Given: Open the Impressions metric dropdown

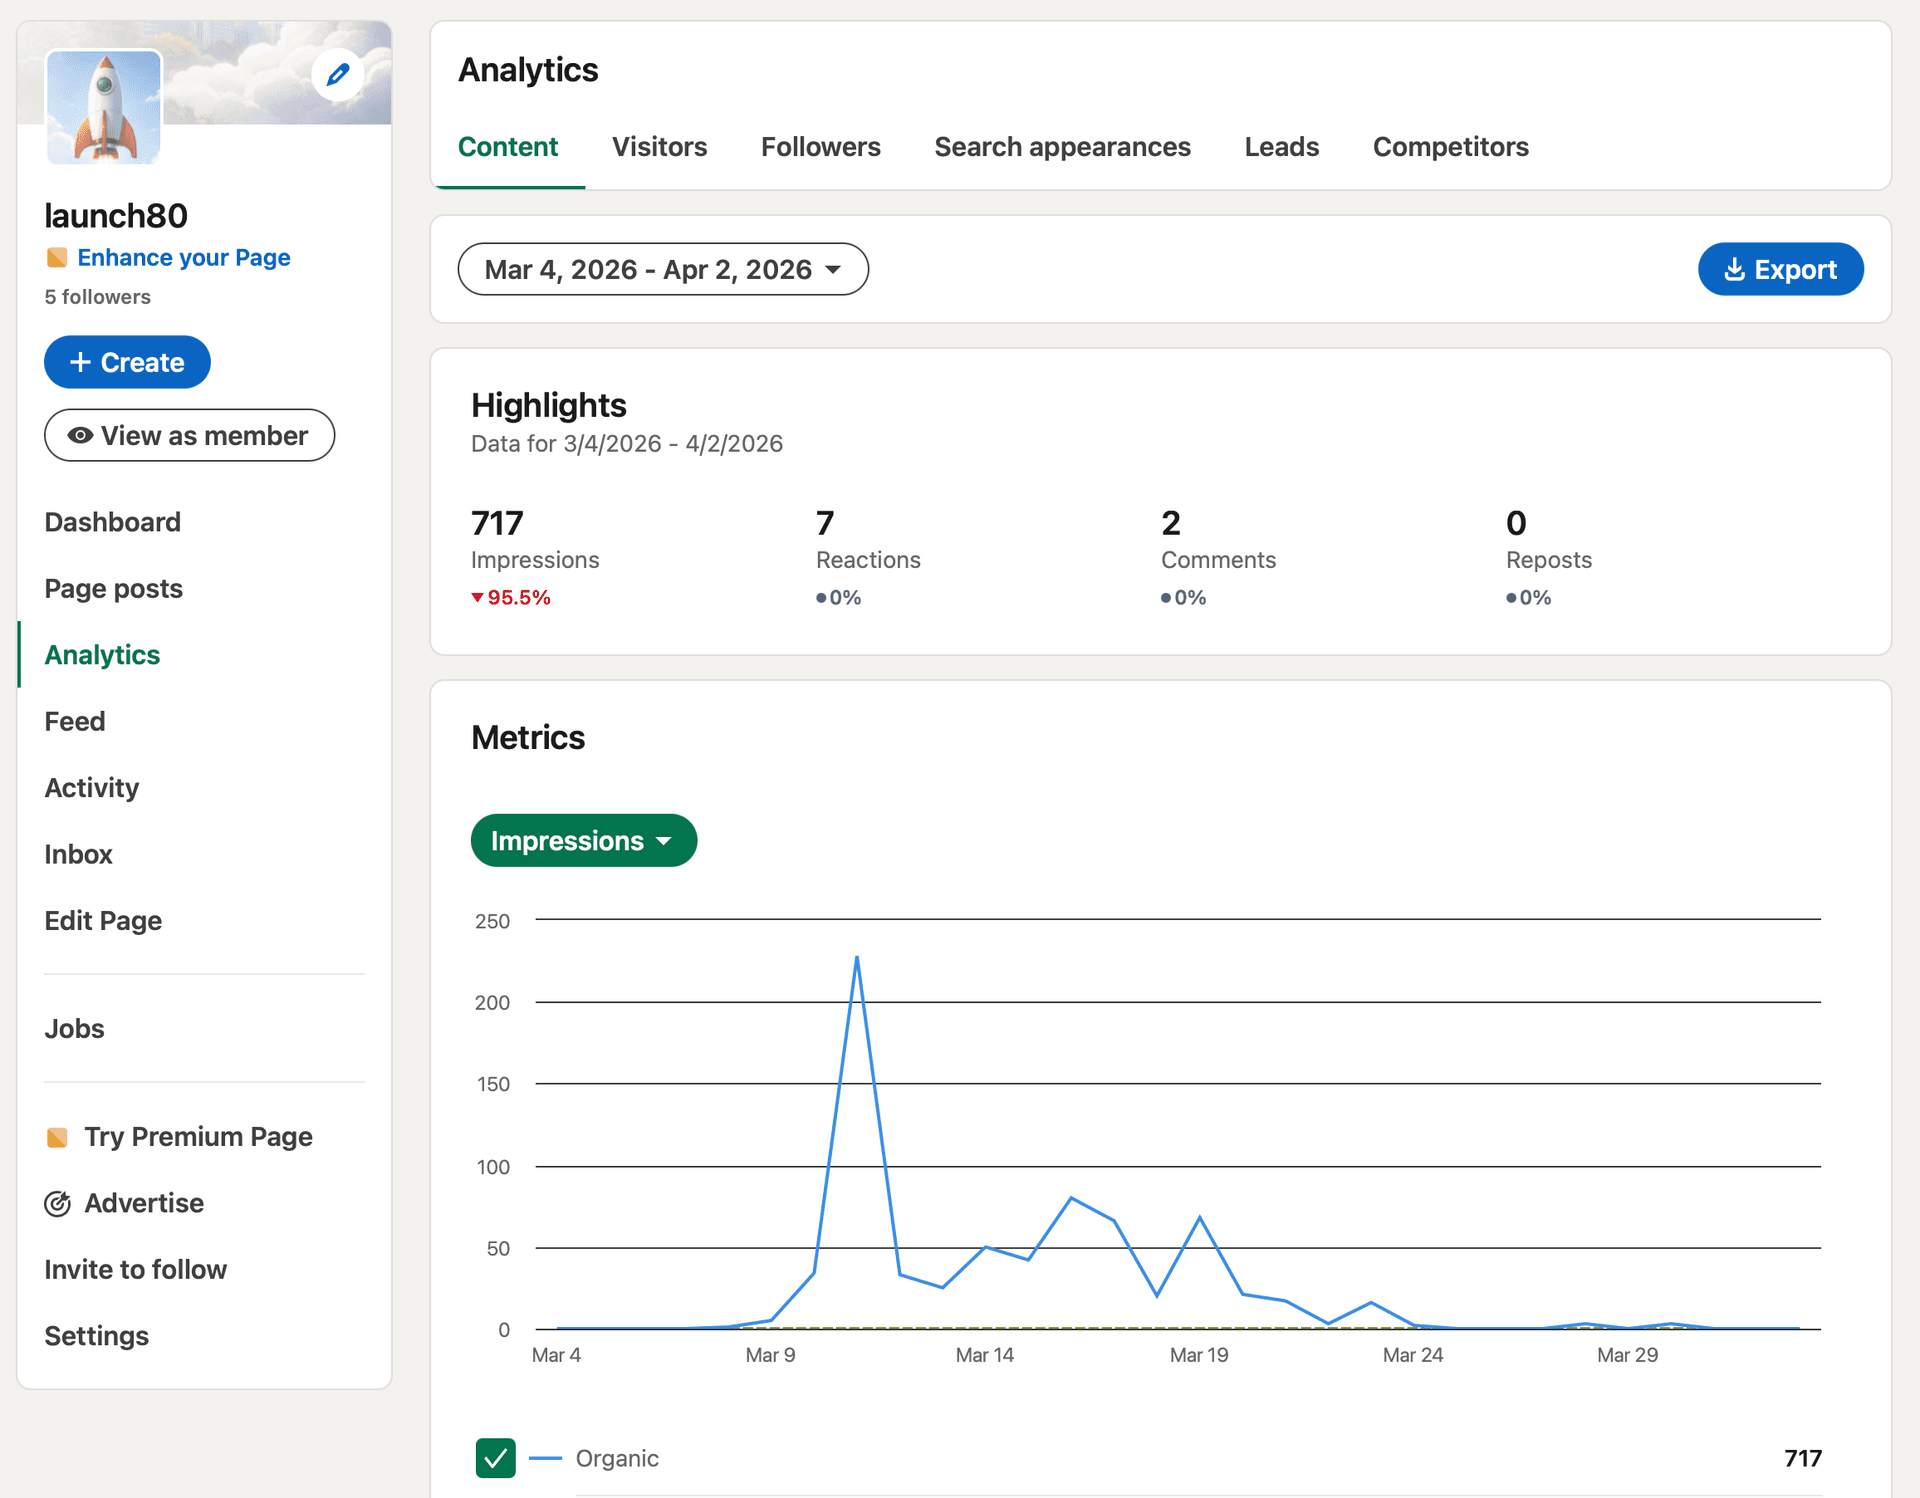Looking at the screenshot, I should (584, 840).
